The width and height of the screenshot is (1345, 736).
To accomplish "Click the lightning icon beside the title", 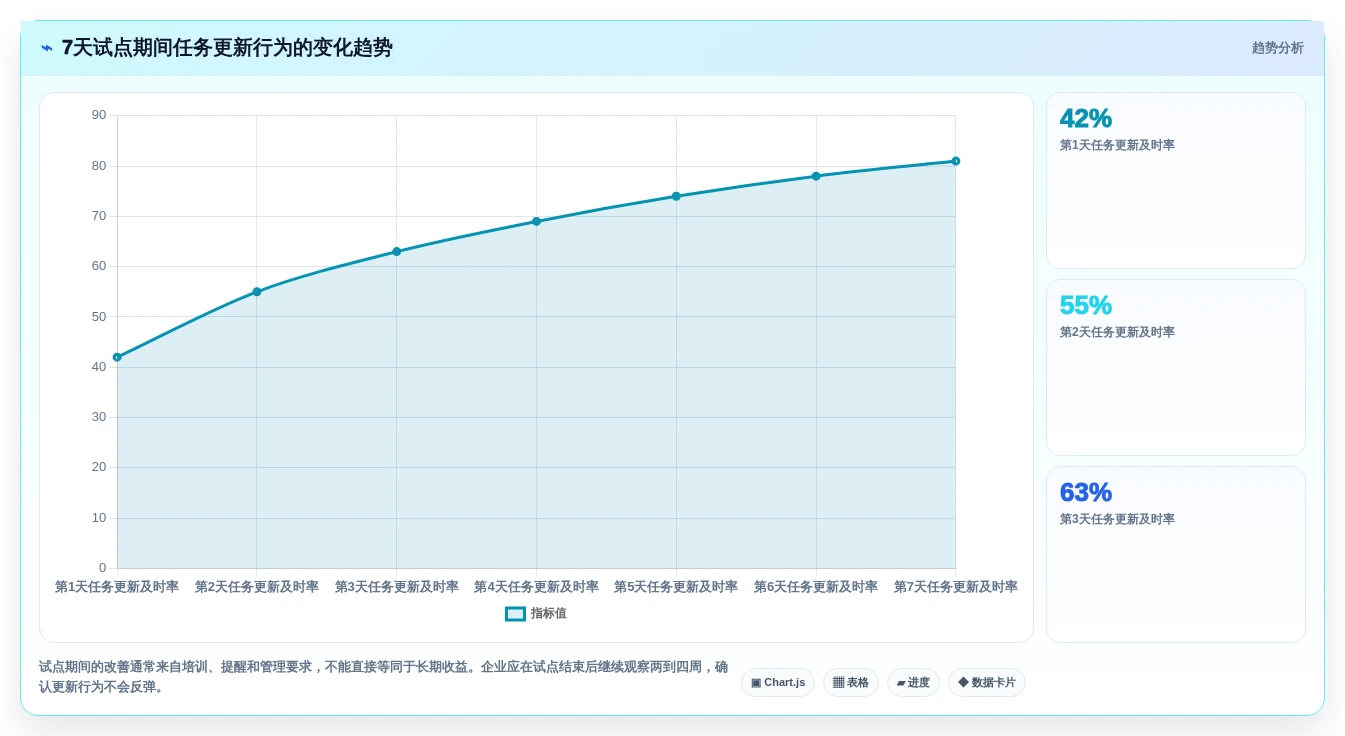I will coord(47,48).
